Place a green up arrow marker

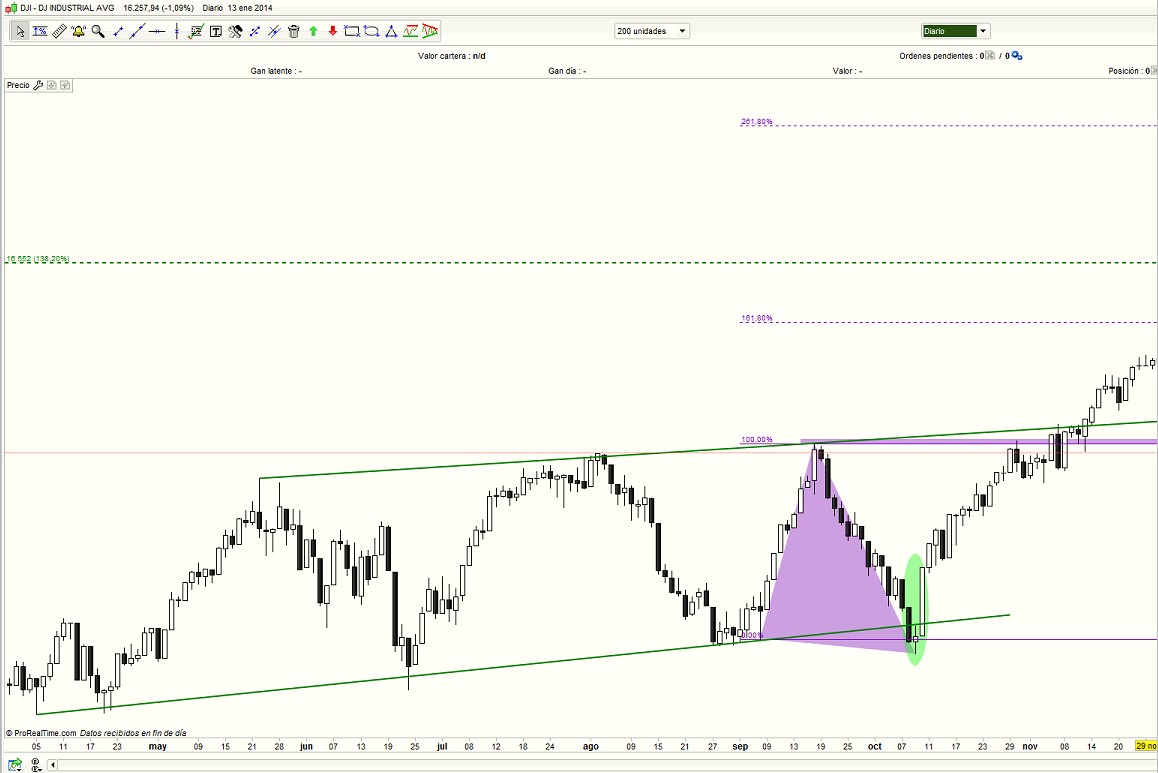[x=313, y=31]
